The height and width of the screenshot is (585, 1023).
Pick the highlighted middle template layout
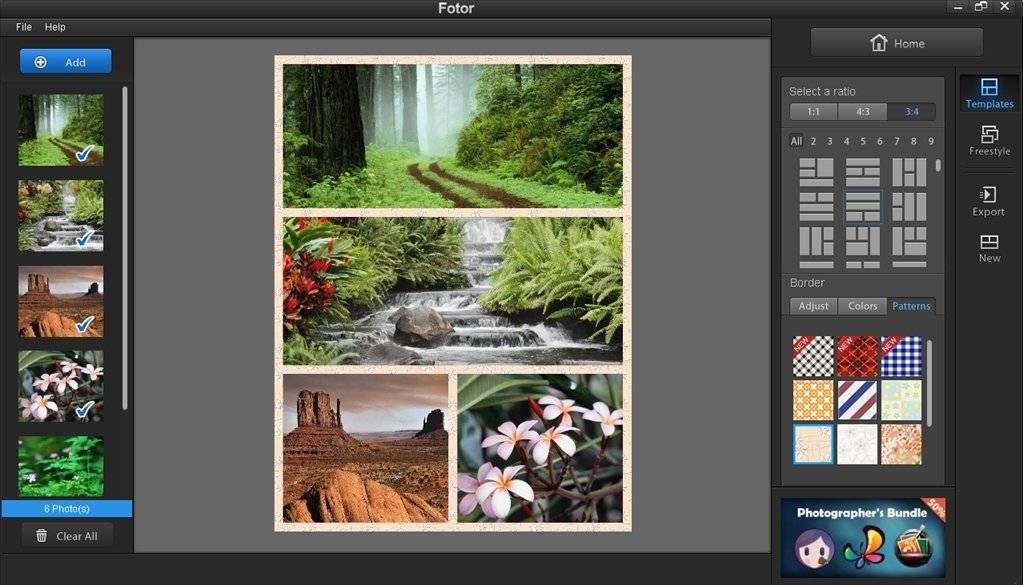point(863,207)
